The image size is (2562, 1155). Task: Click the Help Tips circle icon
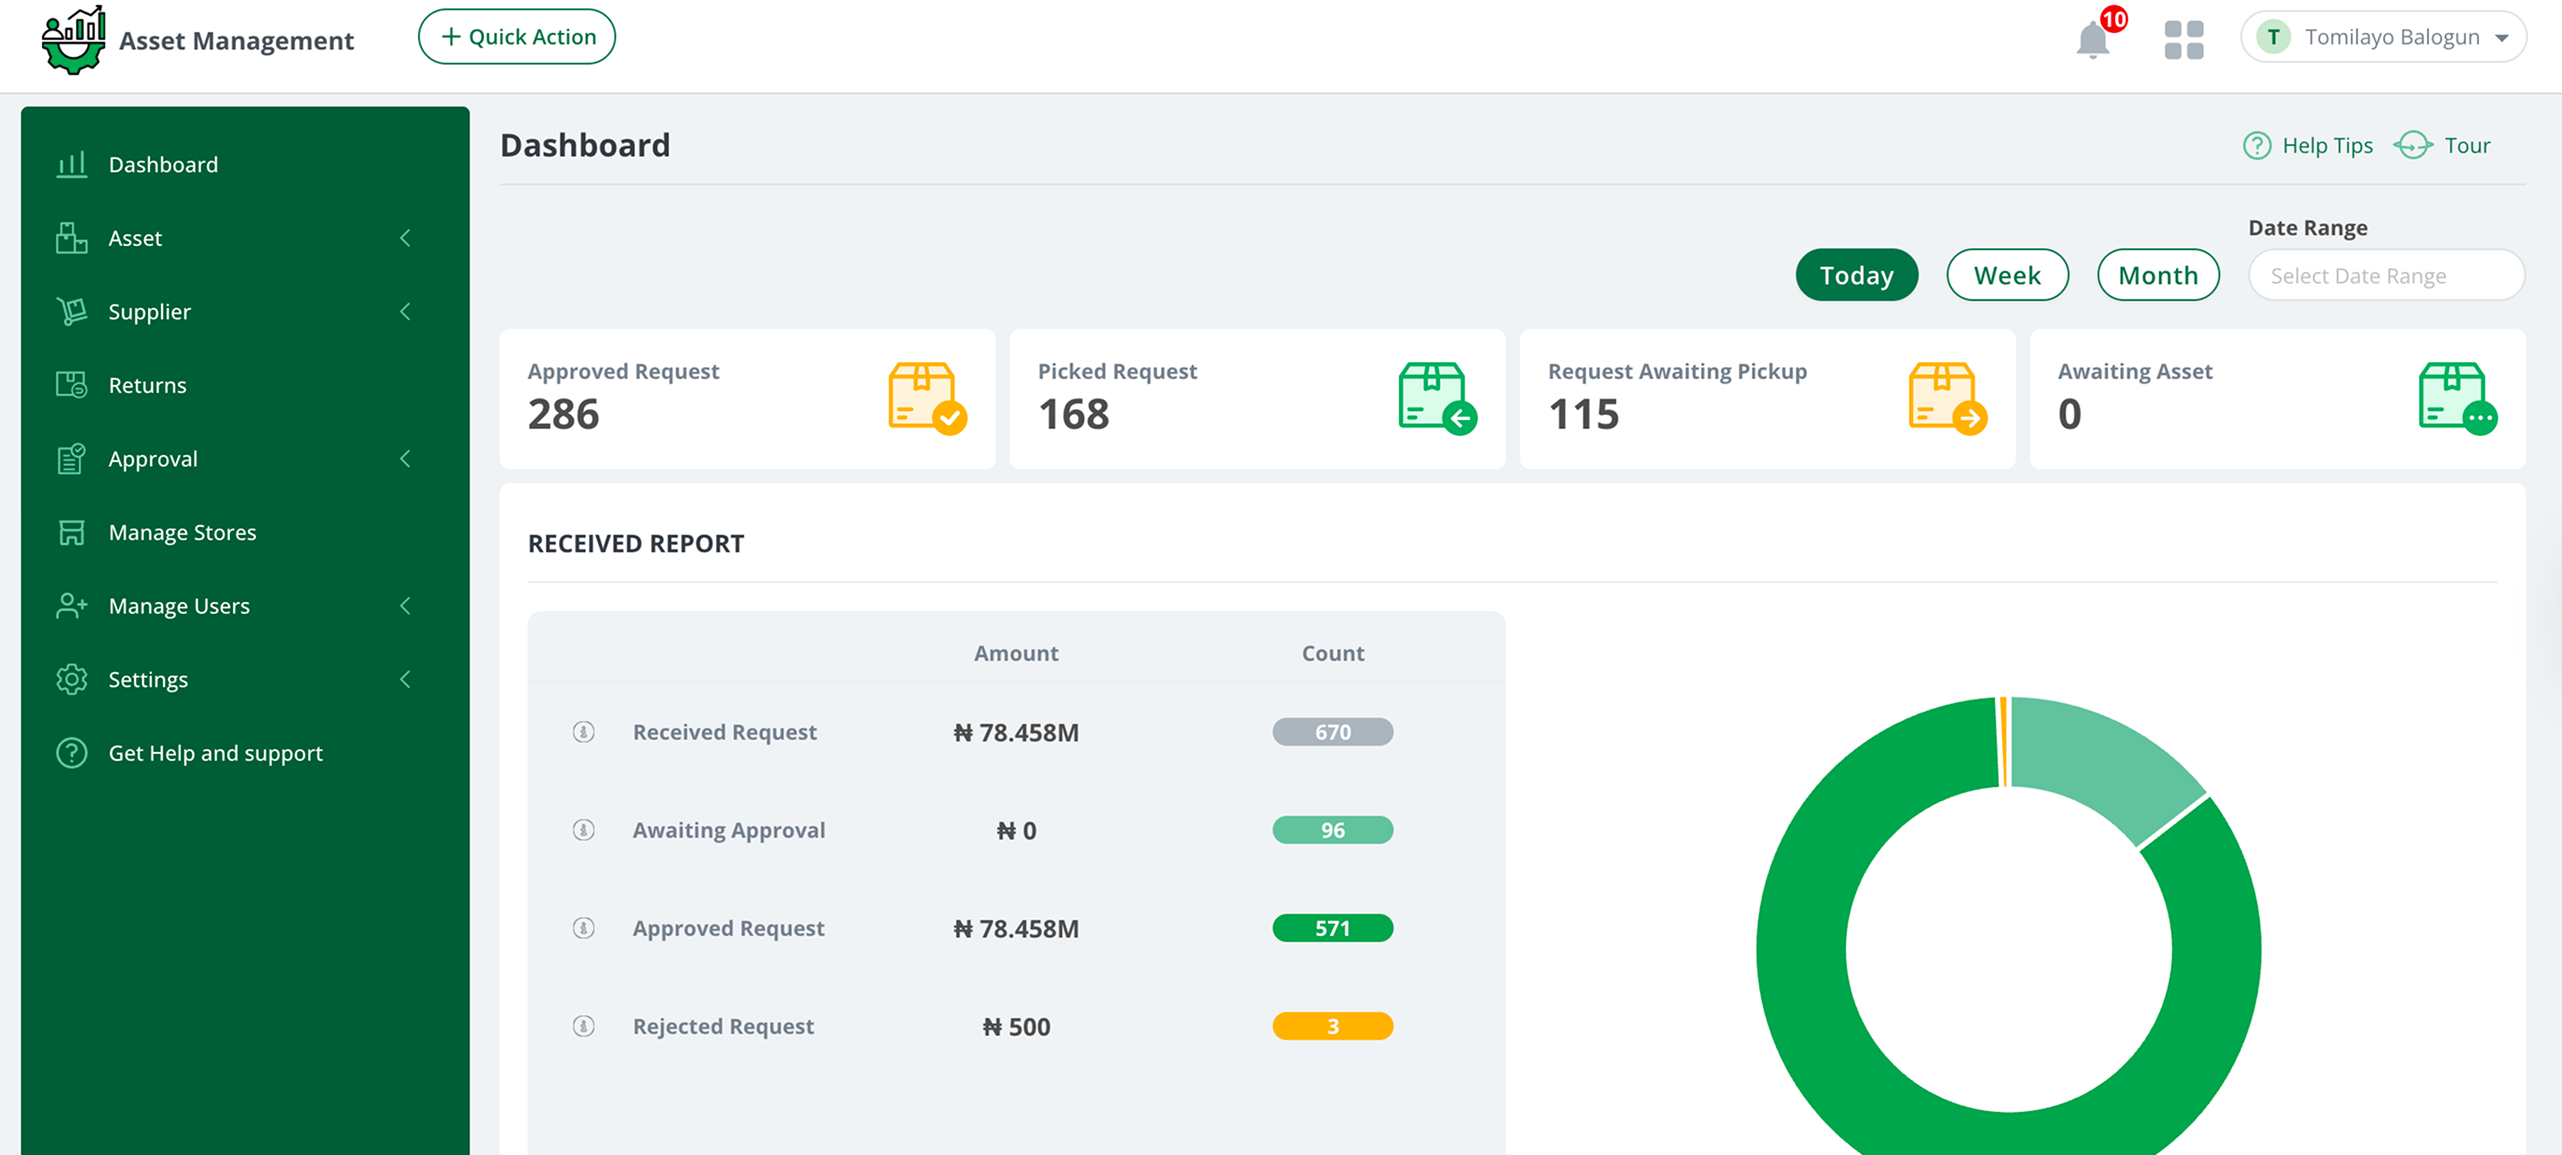2257,145
